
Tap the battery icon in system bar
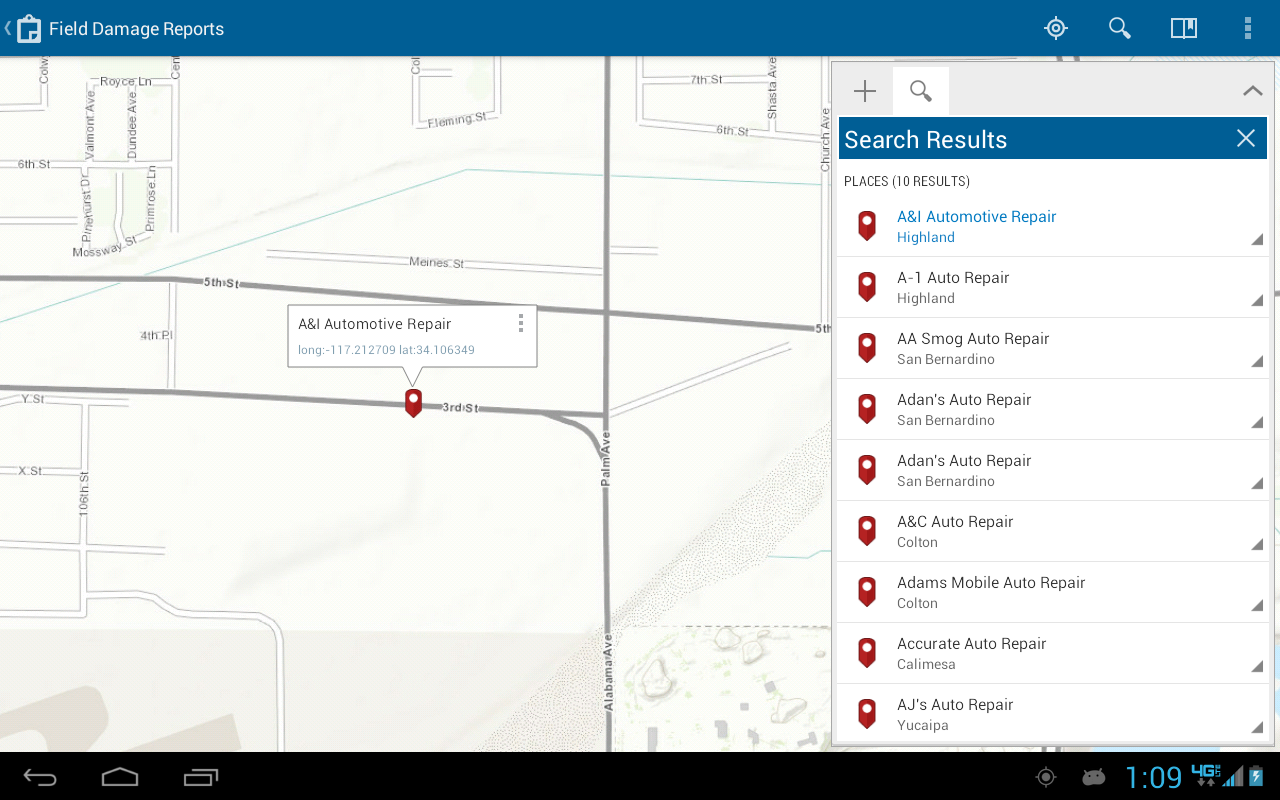pos(1257,776)
